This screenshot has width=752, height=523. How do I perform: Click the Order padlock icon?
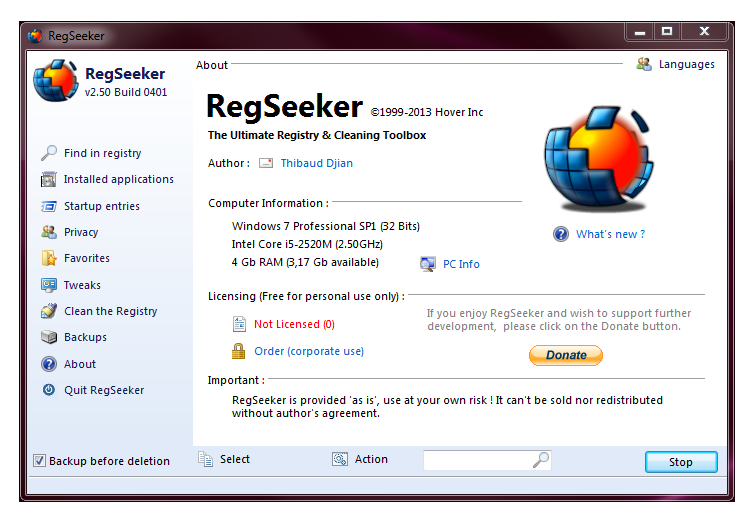[x=238, y=351]
